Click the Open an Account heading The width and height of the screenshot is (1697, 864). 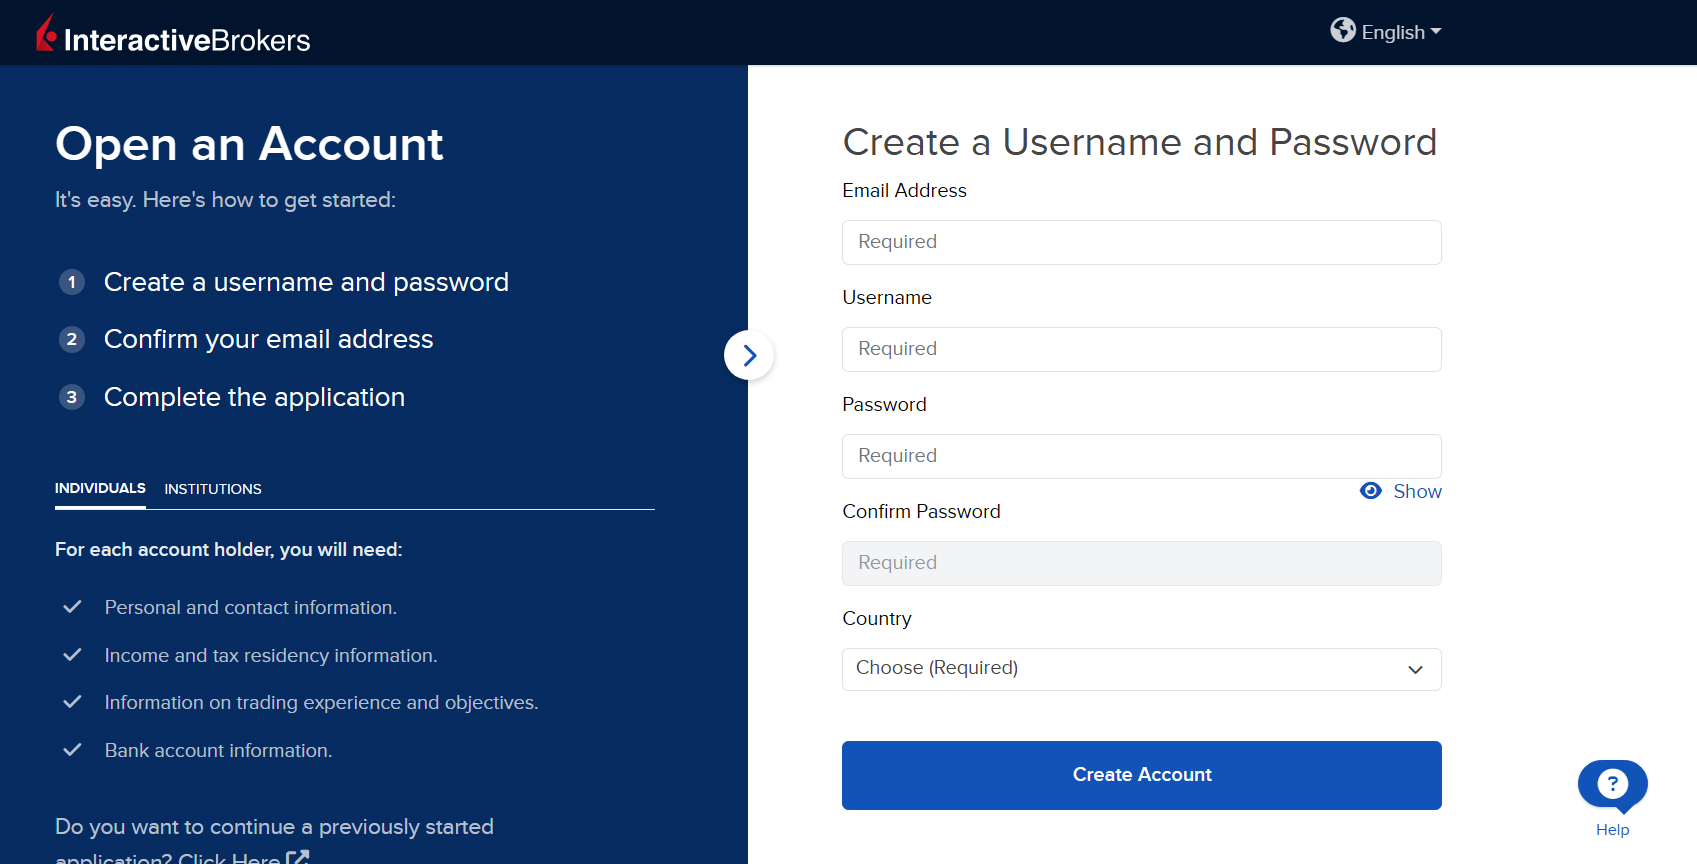coord(249,144)
